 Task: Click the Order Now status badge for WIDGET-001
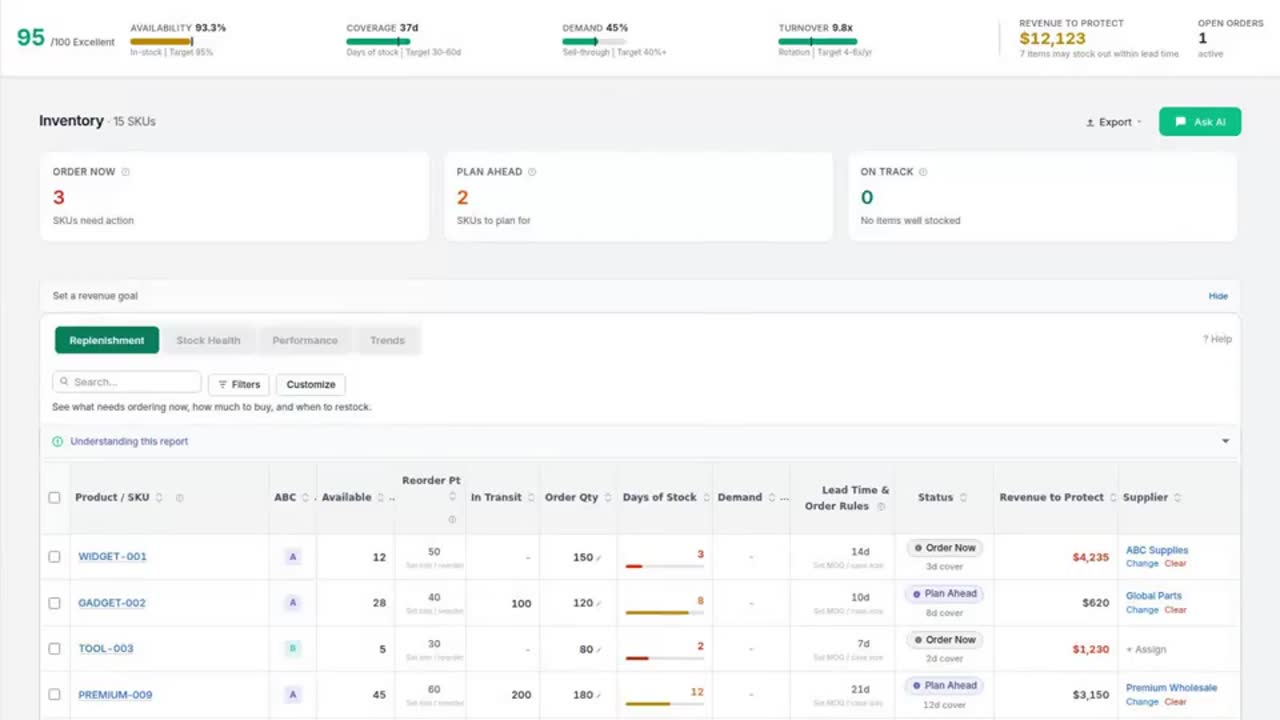coord(945,548)
